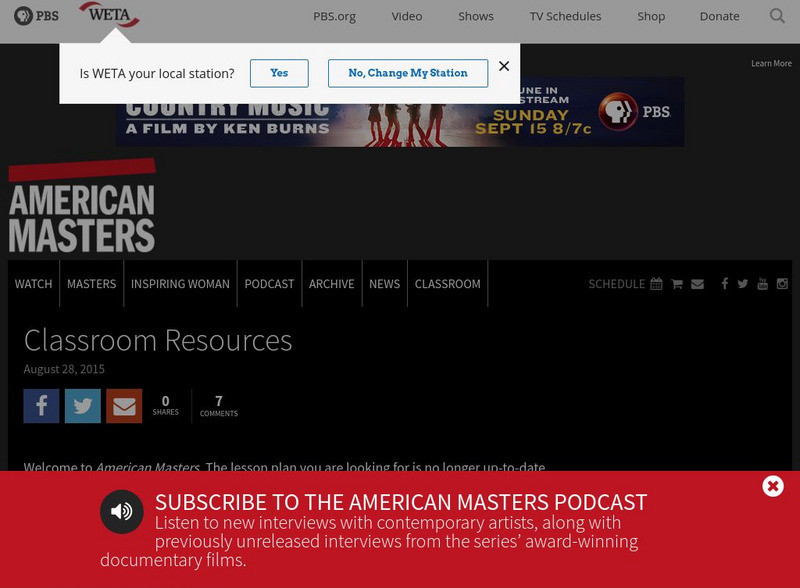Go to the Podcast tab

tap(269, 284)
